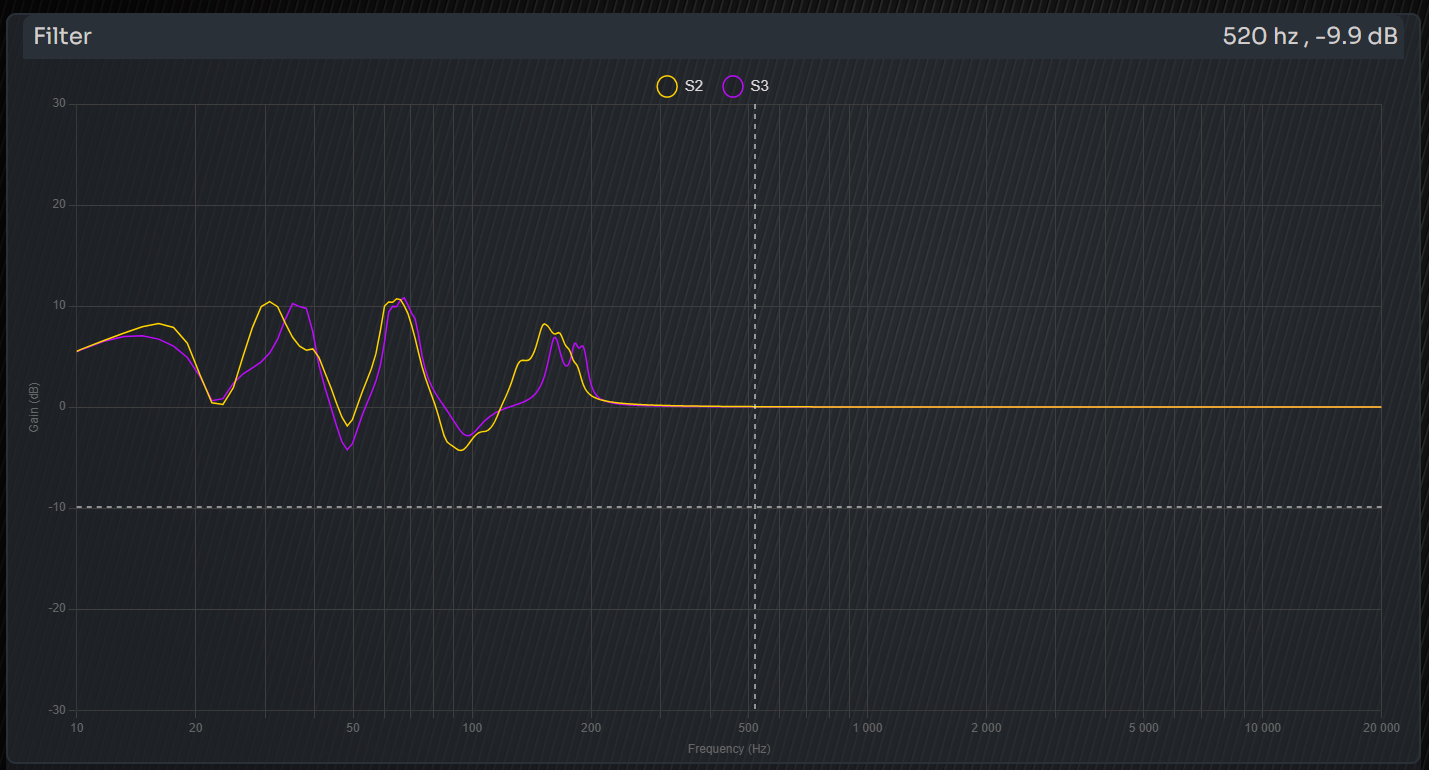This screenshot has width=1429, height=770.
Task: Click the -20 label on the gain axis
Action: click(57, 609)
